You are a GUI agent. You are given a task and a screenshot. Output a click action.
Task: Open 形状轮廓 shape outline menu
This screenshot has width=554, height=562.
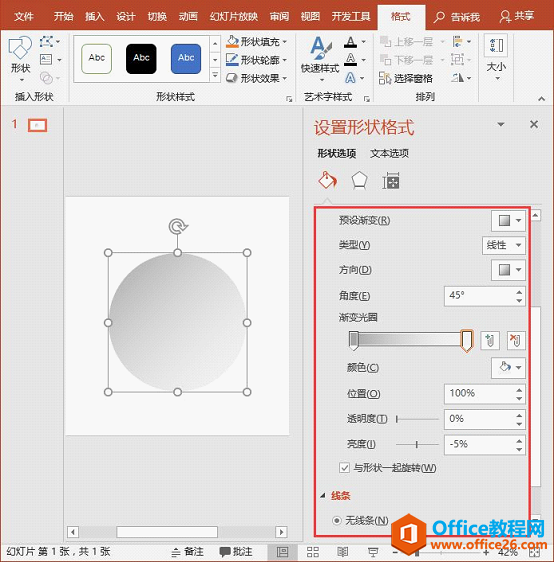(x=257, y=60)
